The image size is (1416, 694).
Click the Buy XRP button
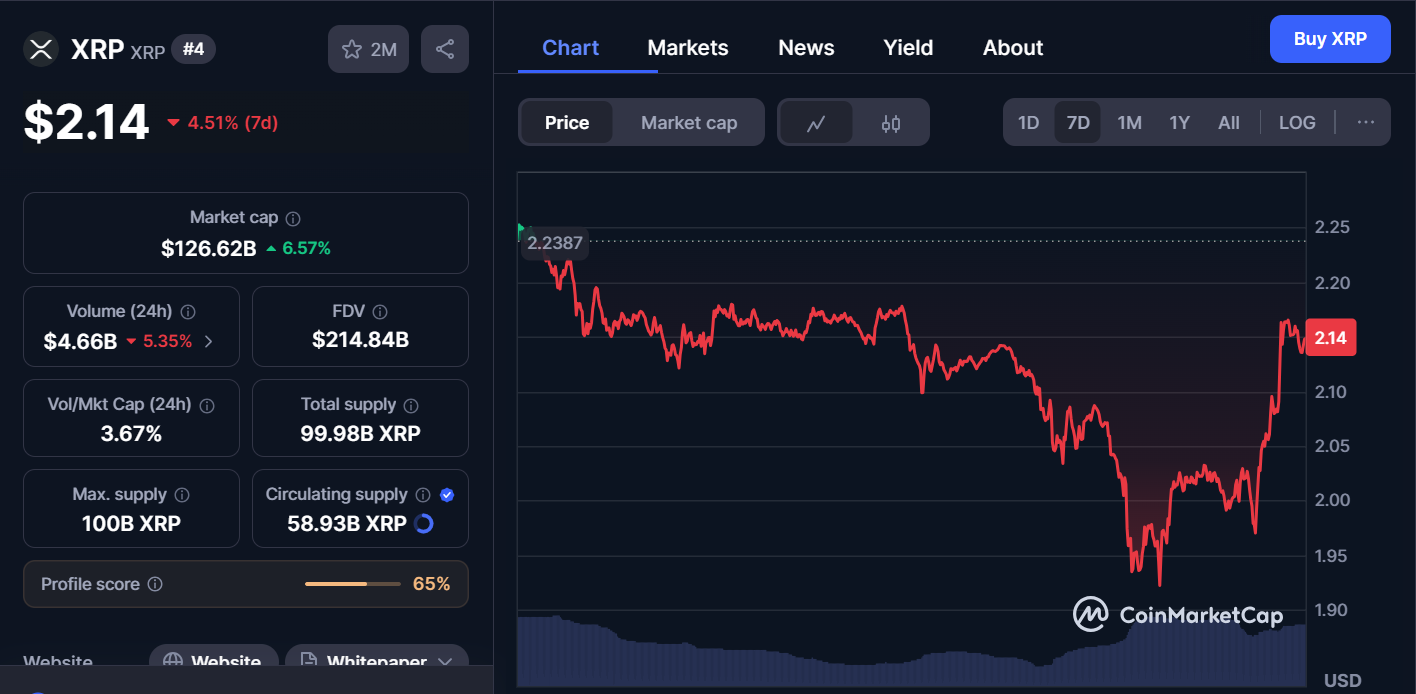[1330, 39]
